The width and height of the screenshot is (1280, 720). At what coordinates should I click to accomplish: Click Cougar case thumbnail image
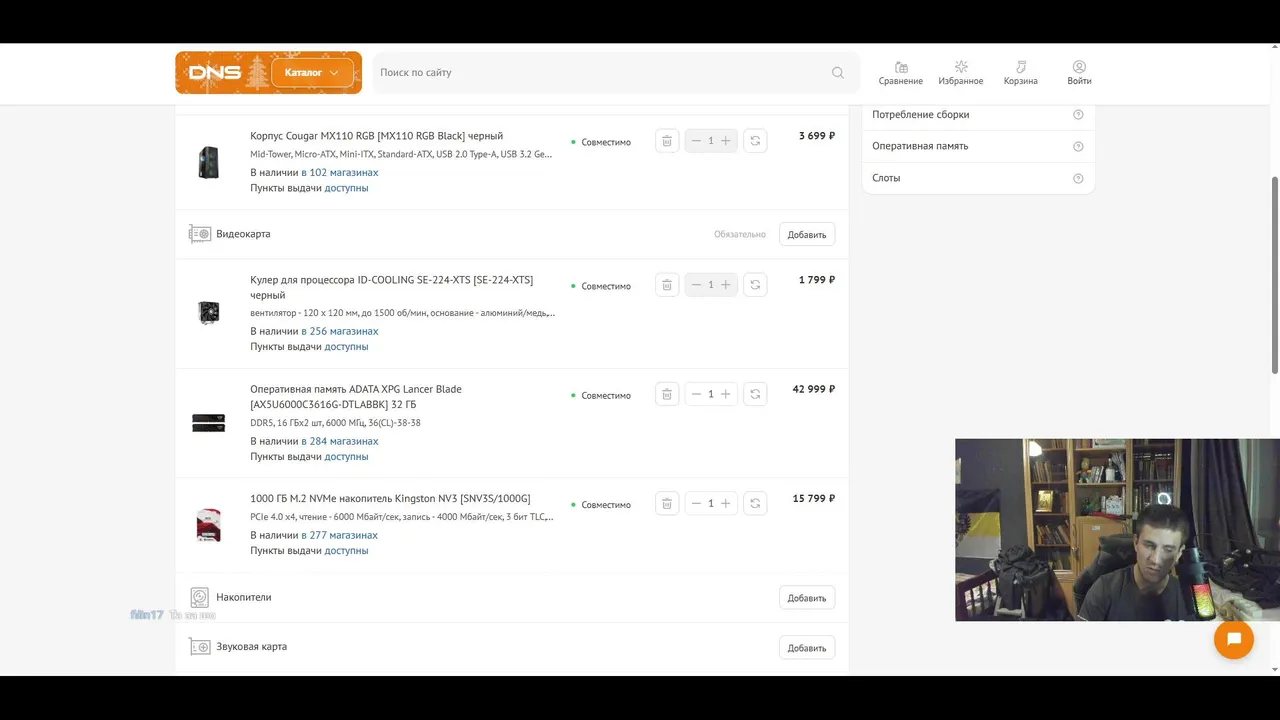[x=208, y=162]
